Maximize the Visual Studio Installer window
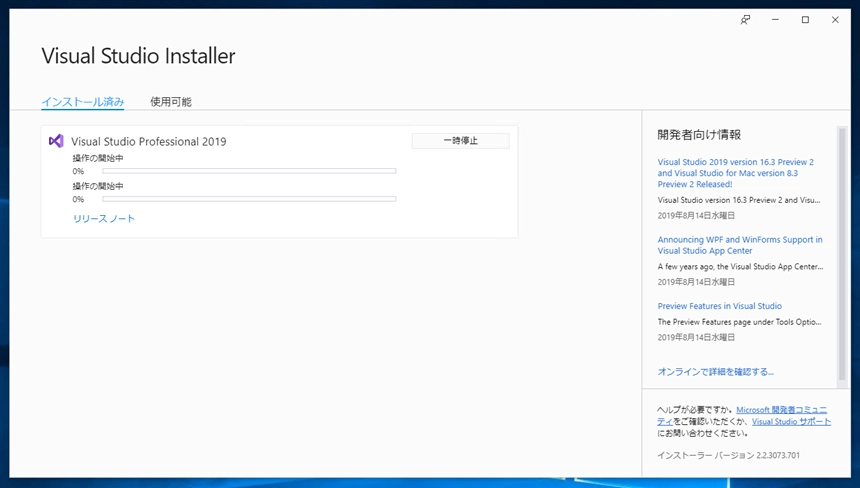Image resolution: width=860 pixels, height=488 pixels. [805, 20]
